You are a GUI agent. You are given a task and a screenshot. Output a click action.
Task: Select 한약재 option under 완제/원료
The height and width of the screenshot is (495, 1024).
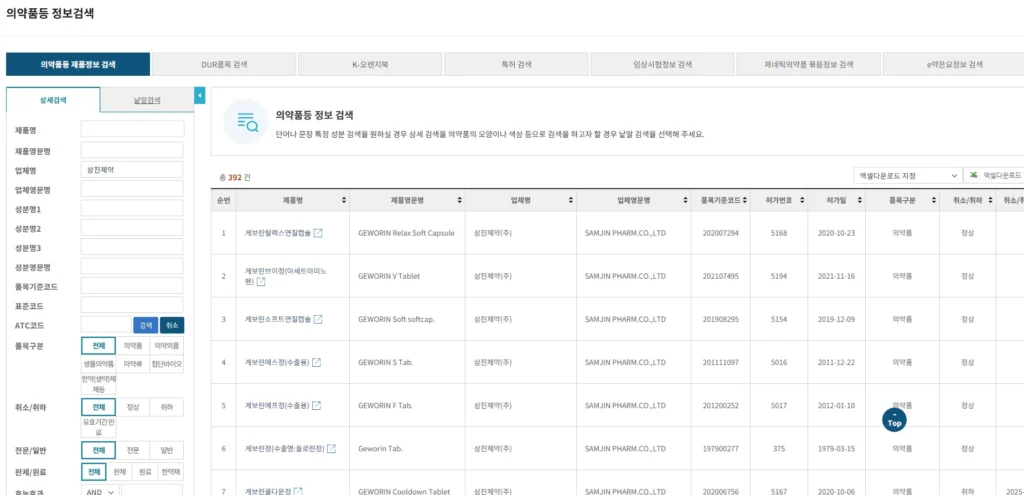click(x=170, y=471)
